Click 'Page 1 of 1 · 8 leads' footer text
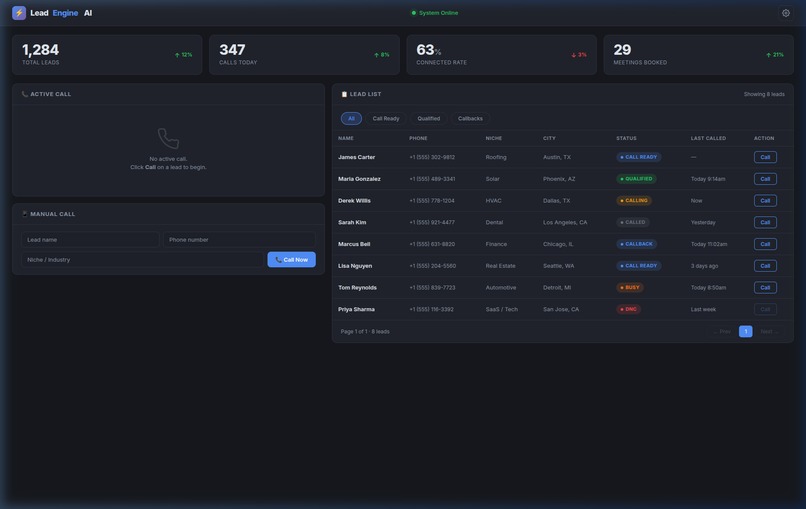Screen dimensions: 806x509 (365, 332)
